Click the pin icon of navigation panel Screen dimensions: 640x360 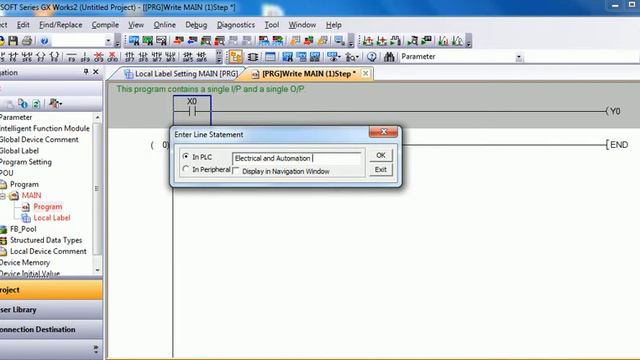(x=86, y=72)
